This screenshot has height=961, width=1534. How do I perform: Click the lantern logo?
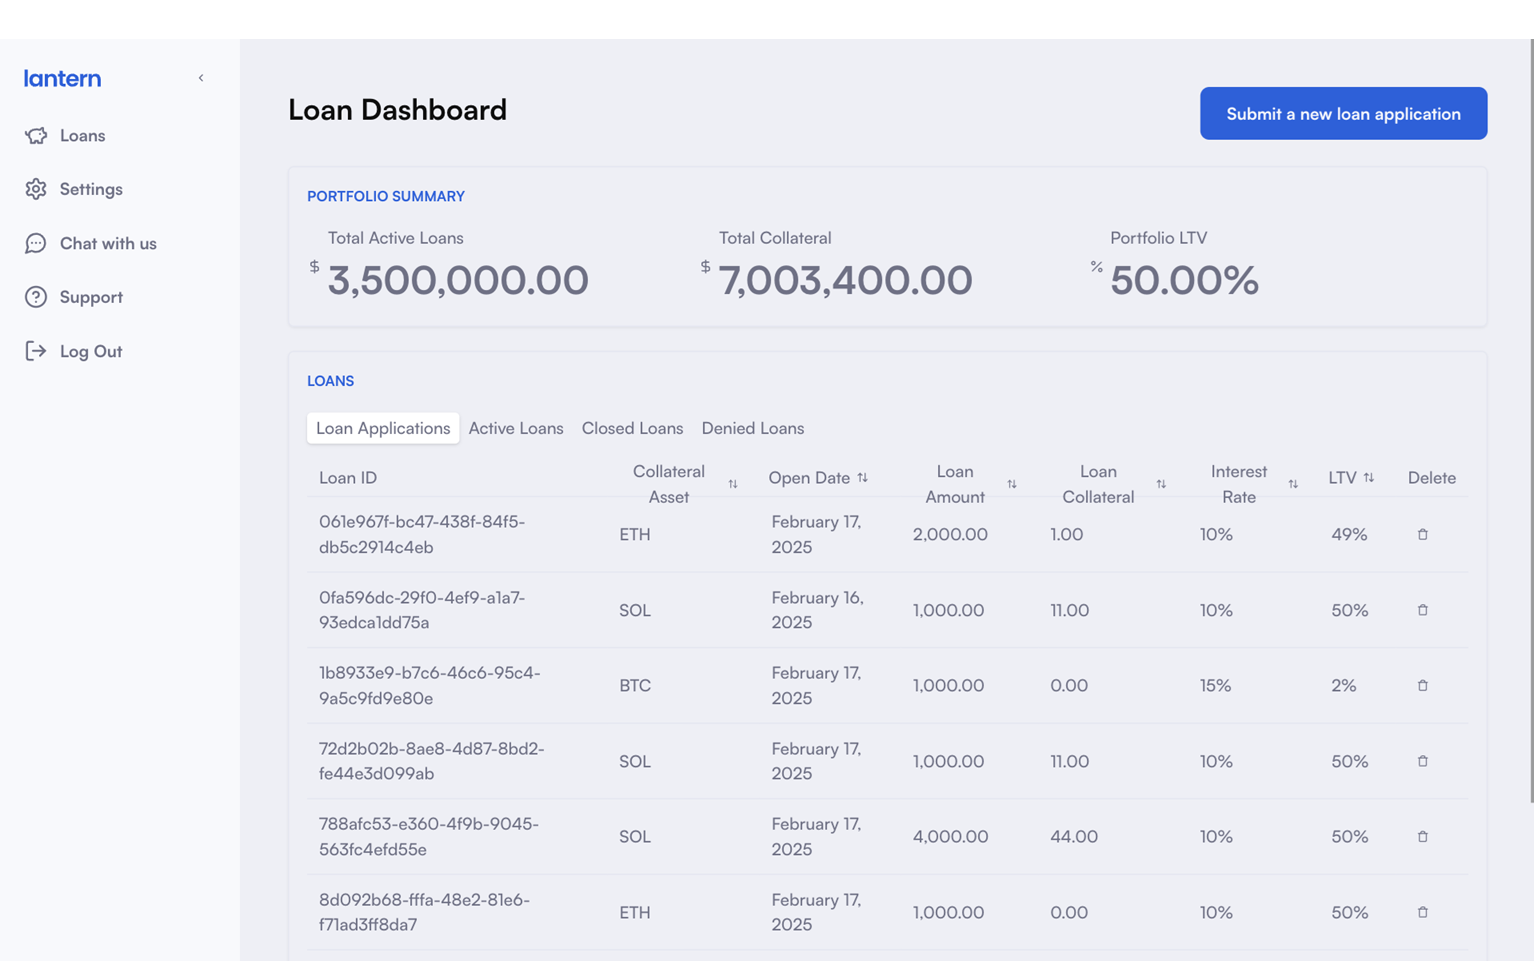tap(62, 78)
